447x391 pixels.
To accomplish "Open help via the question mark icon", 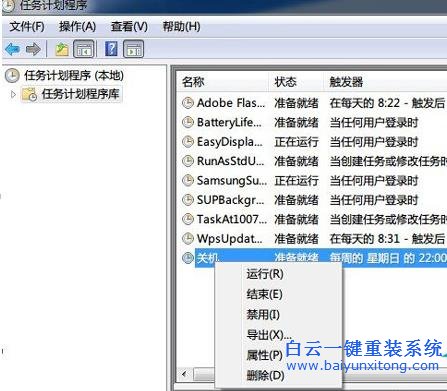I will pos(111,49).
